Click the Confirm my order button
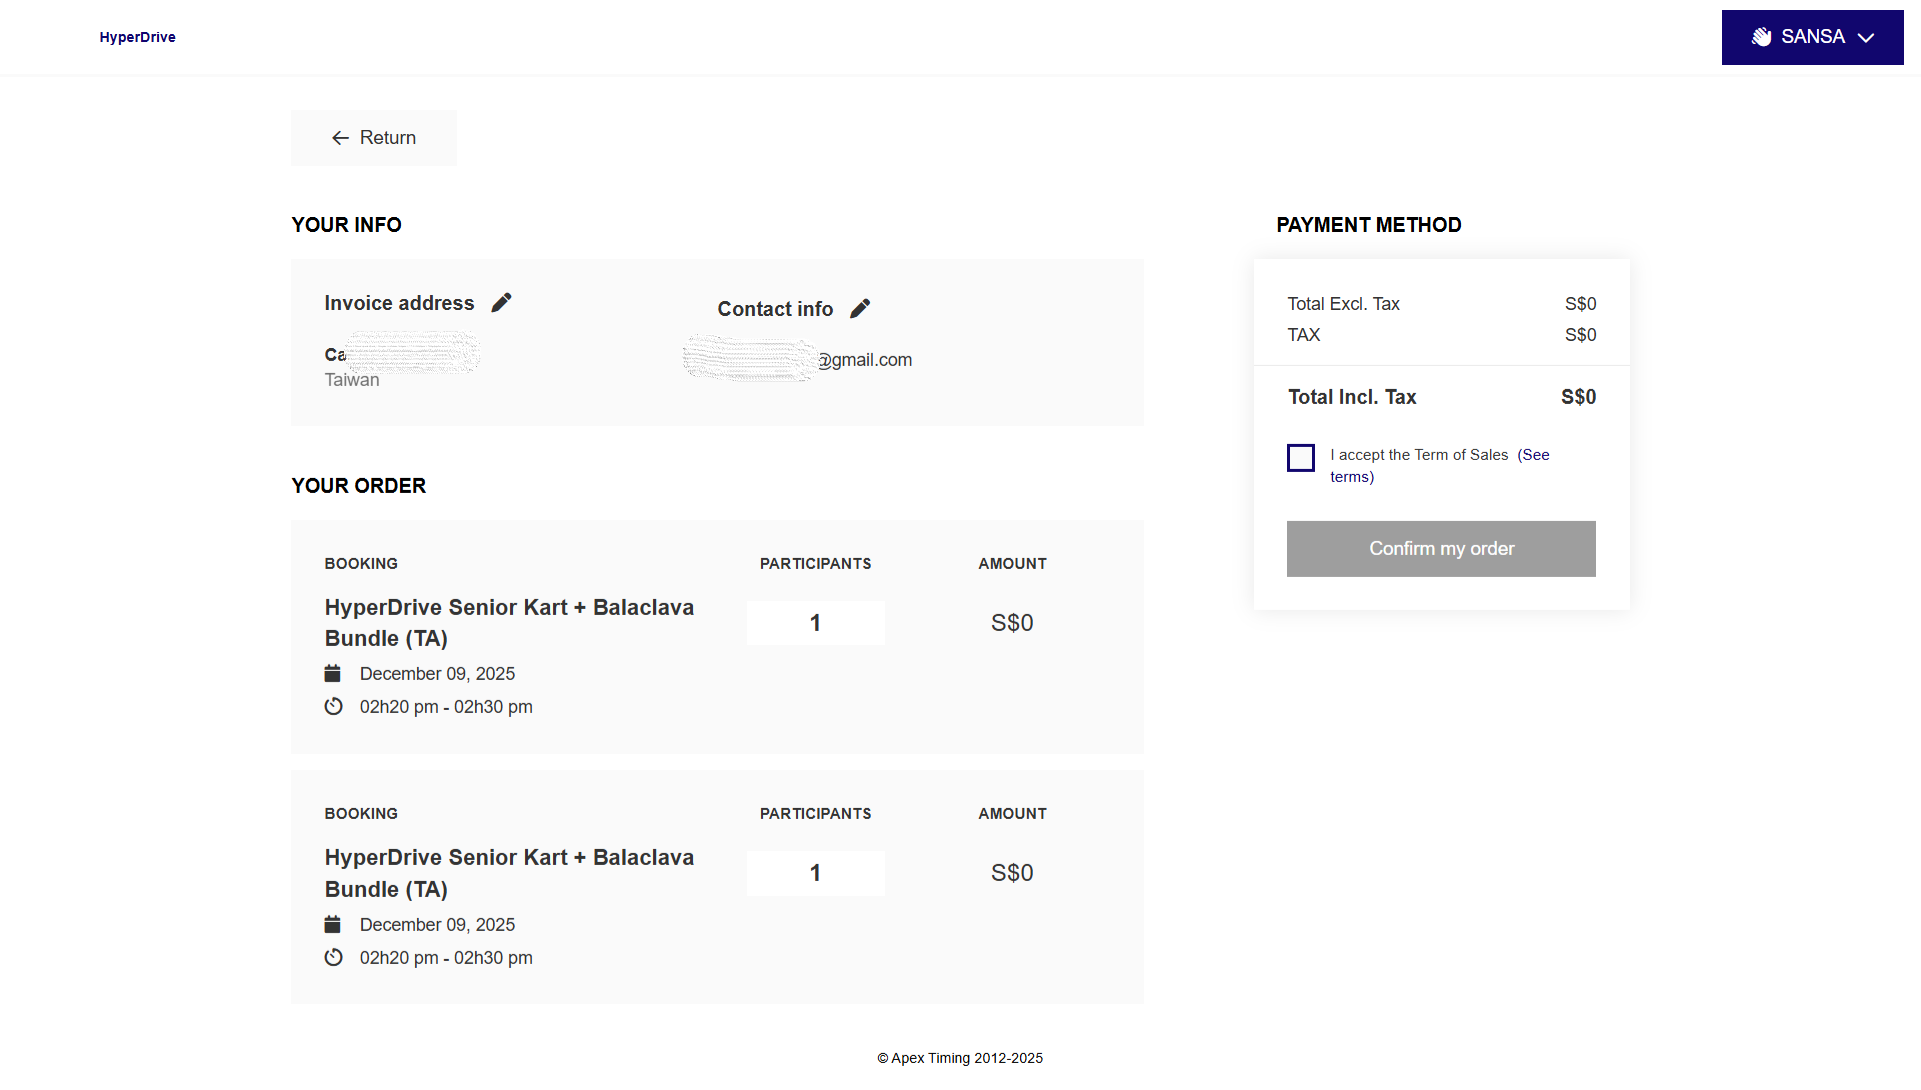Image resolution: width=1921 pixels, height=1090 pixels. pos(1440,549)
